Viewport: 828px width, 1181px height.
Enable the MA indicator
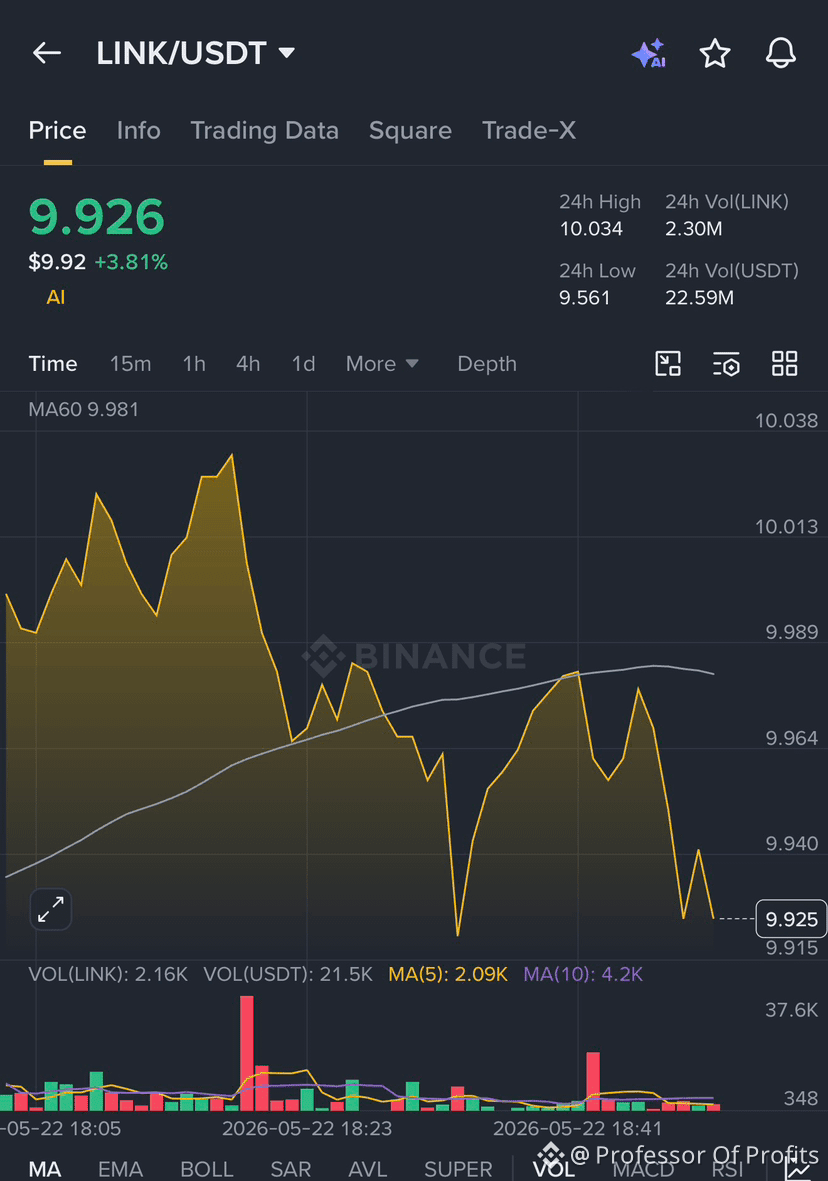44,1168
